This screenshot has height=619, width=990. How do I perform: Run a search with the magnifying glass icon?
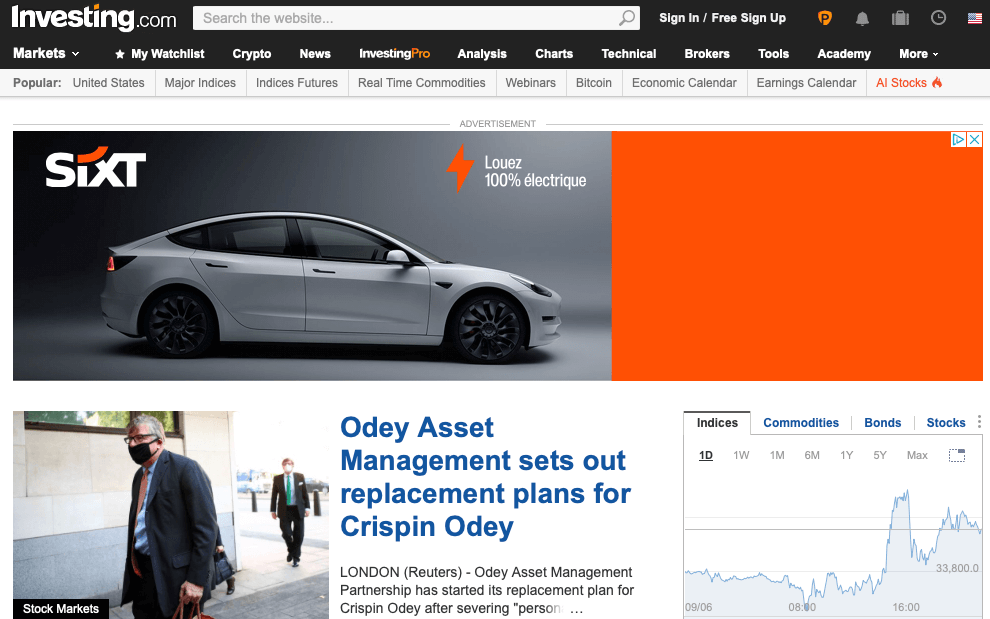(627, 18)
